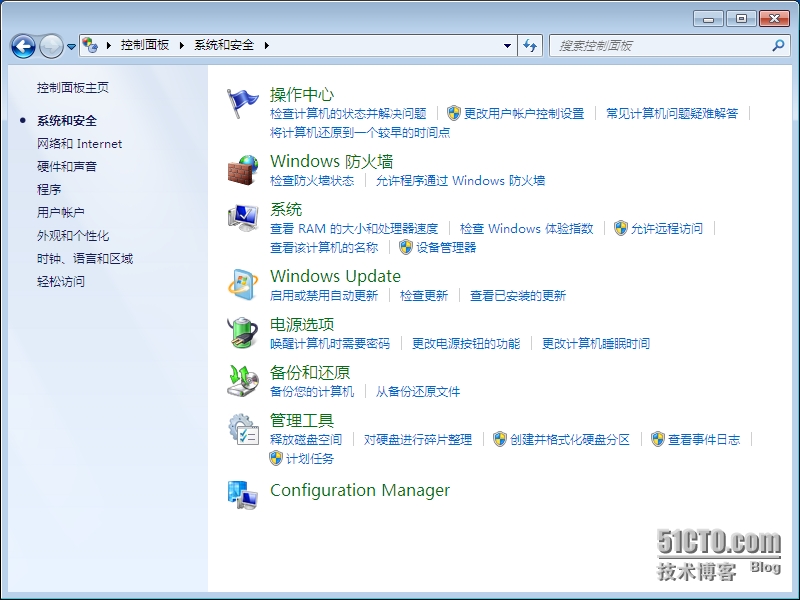
Task: Click 检查防火墙状态 link
Action: coord(312,181)
